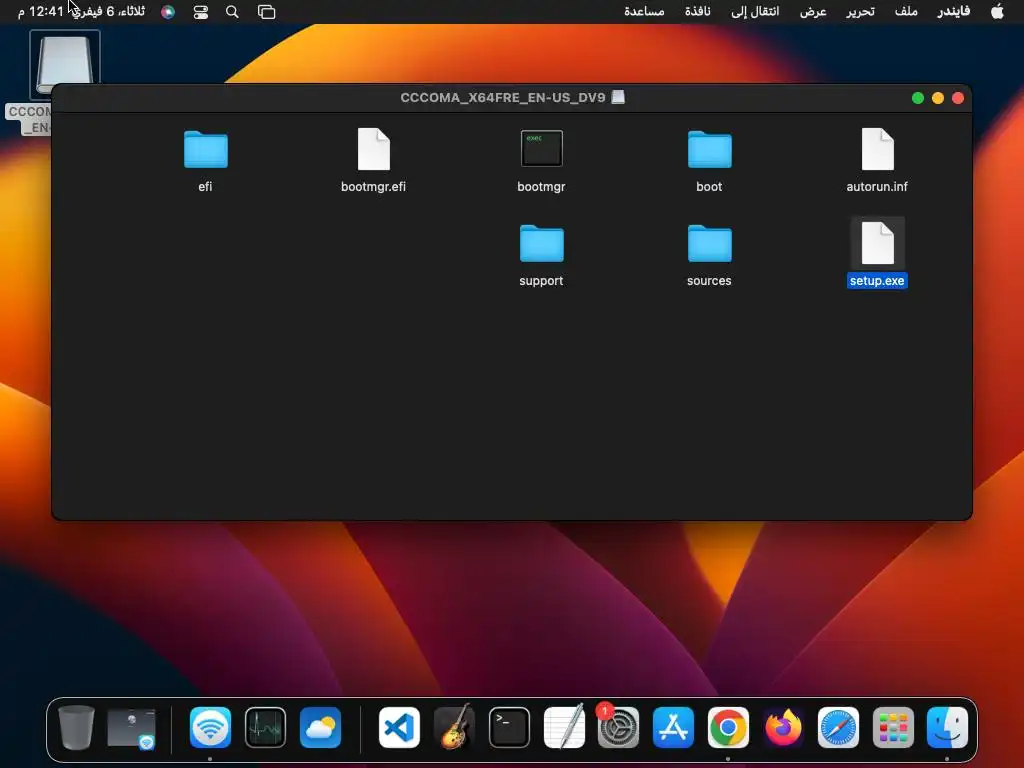
Task: Launch the App Store from the Dock
Action: [673, 727]
